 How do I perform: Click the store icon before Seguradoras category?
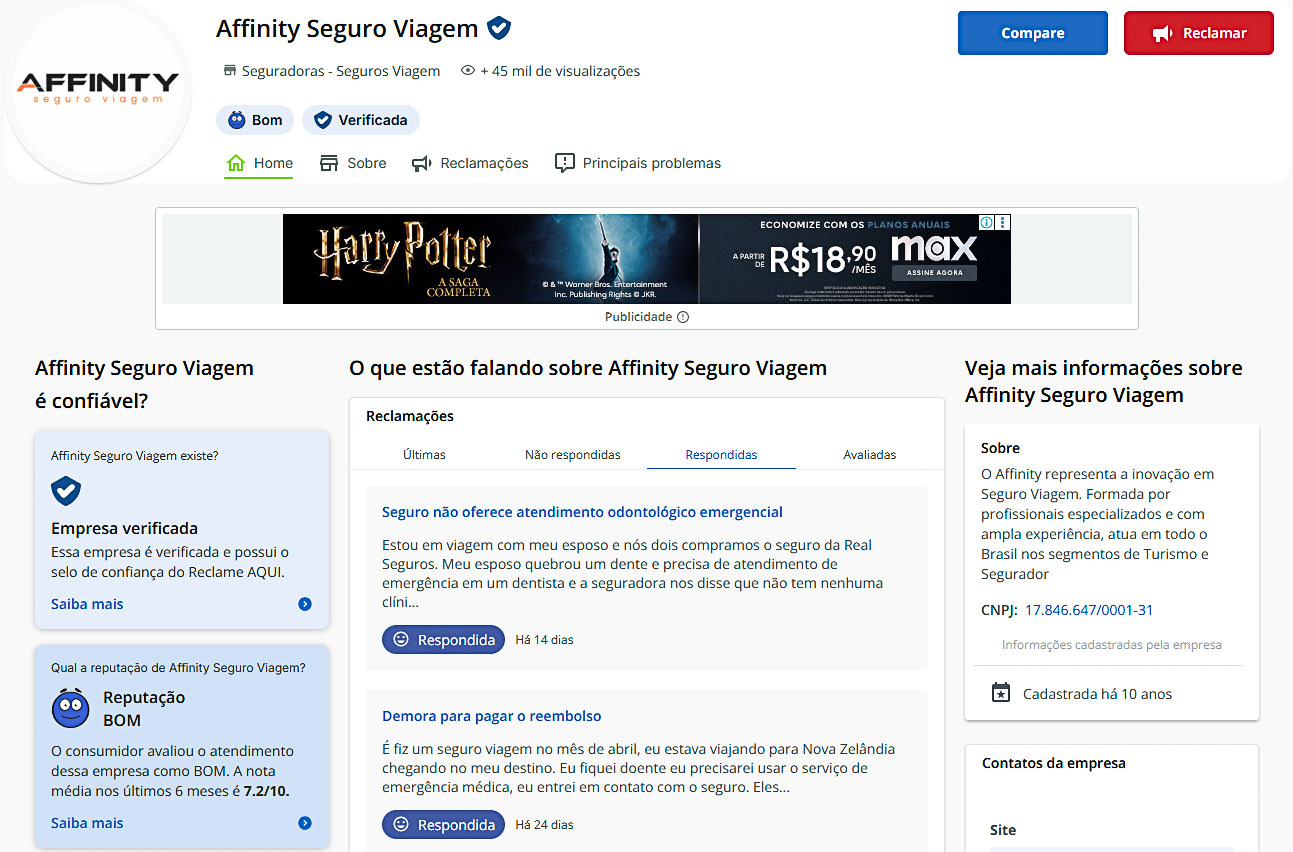pos(230,71)
